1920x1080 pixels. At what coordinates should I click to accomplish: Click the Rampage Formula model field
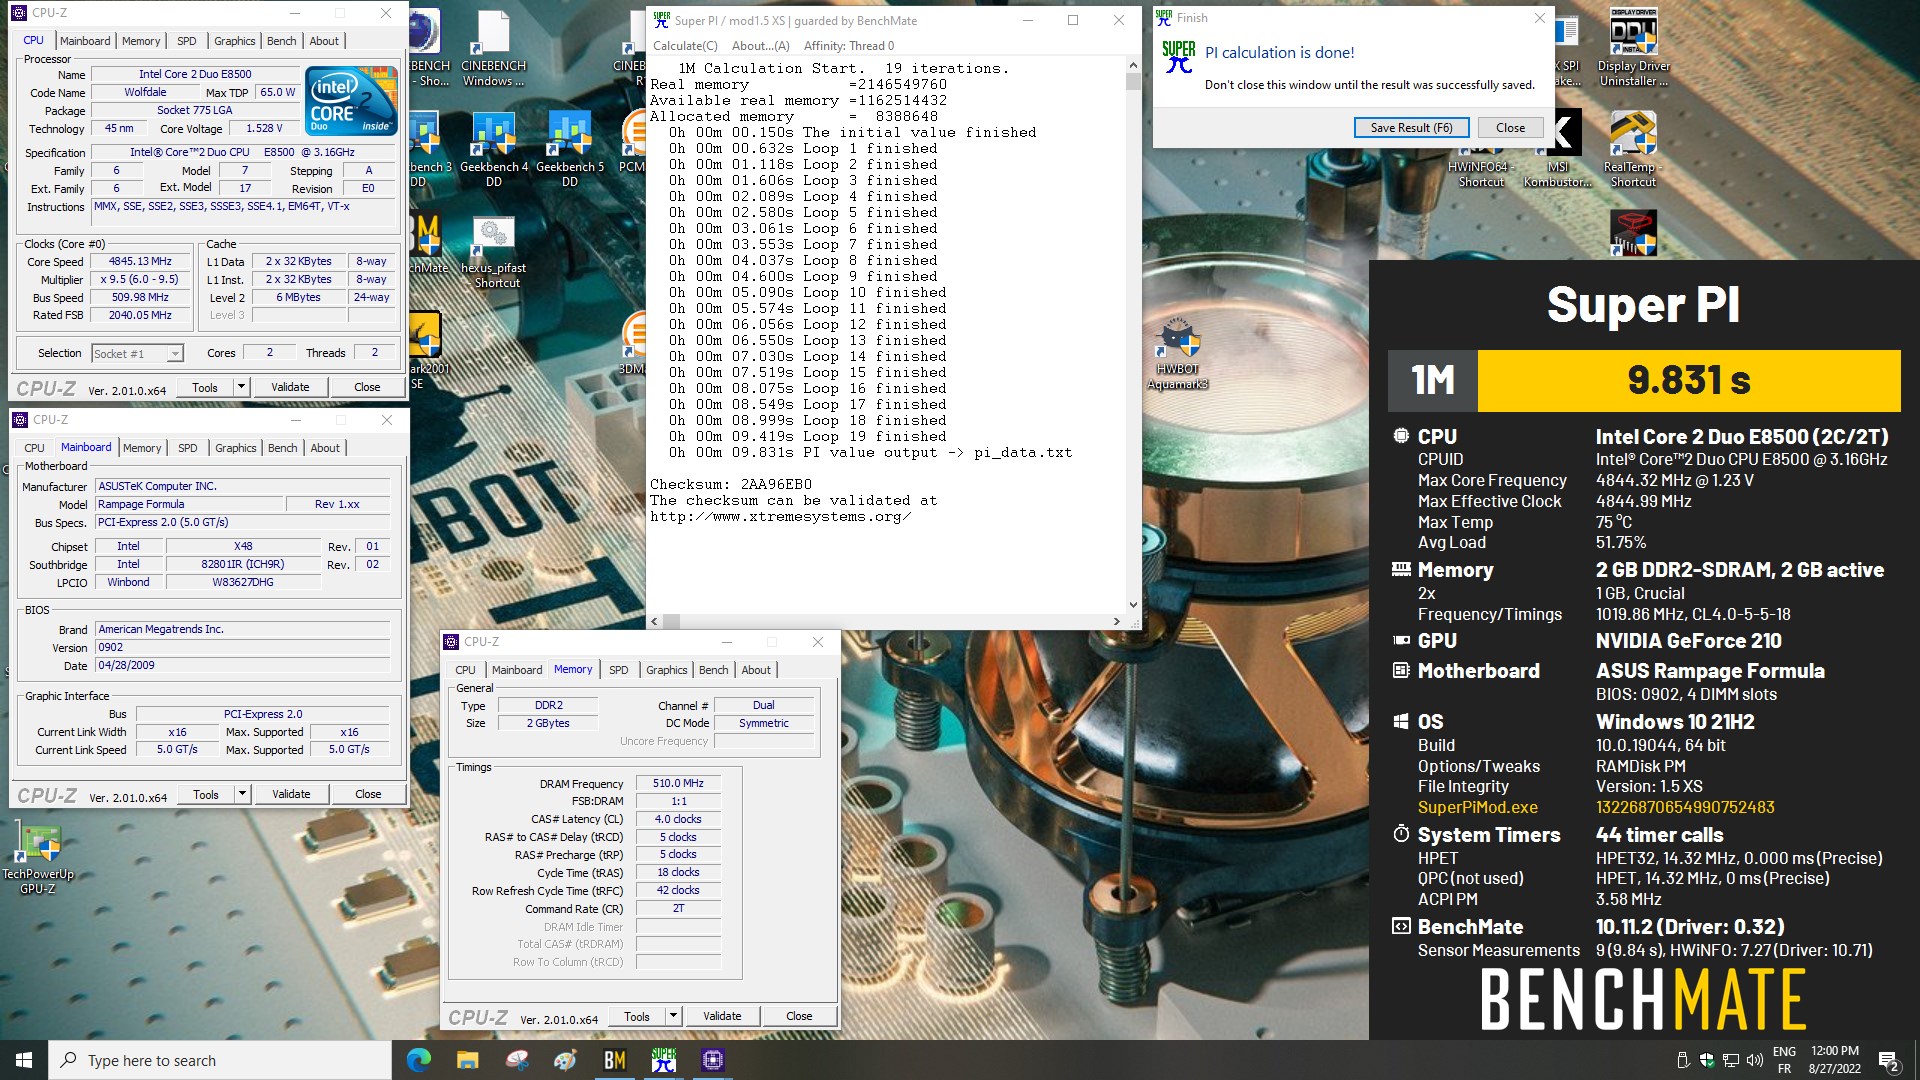point(190,504)
